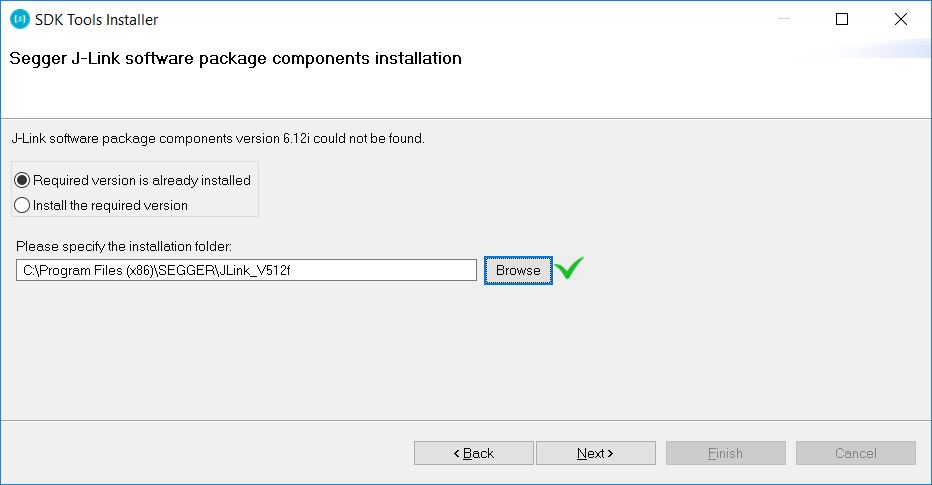The image size is (932, 485).
Task: Click into the installation folder path field
Action: (x=246, y=270)
